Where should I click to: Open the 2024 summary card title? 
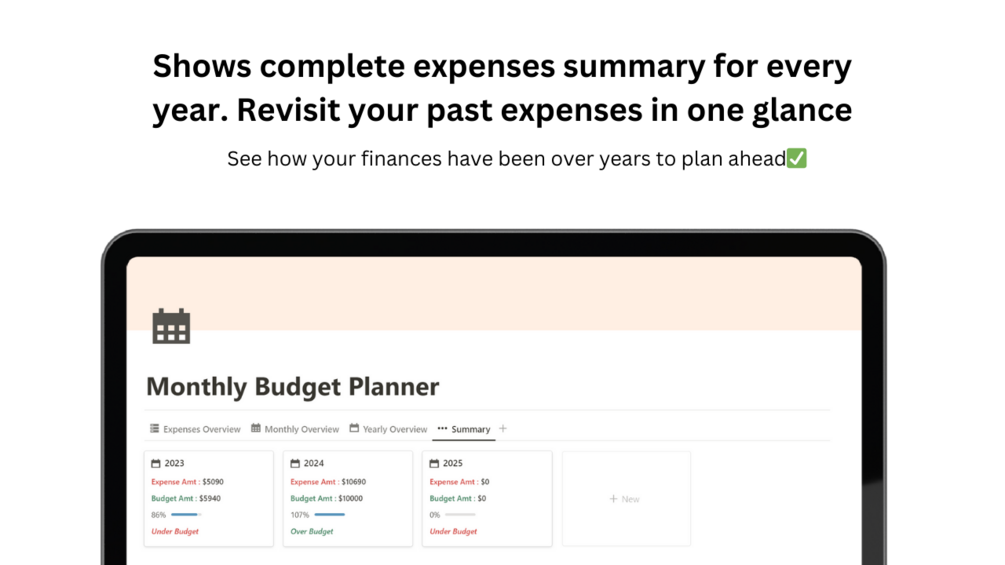click(313, 464)
